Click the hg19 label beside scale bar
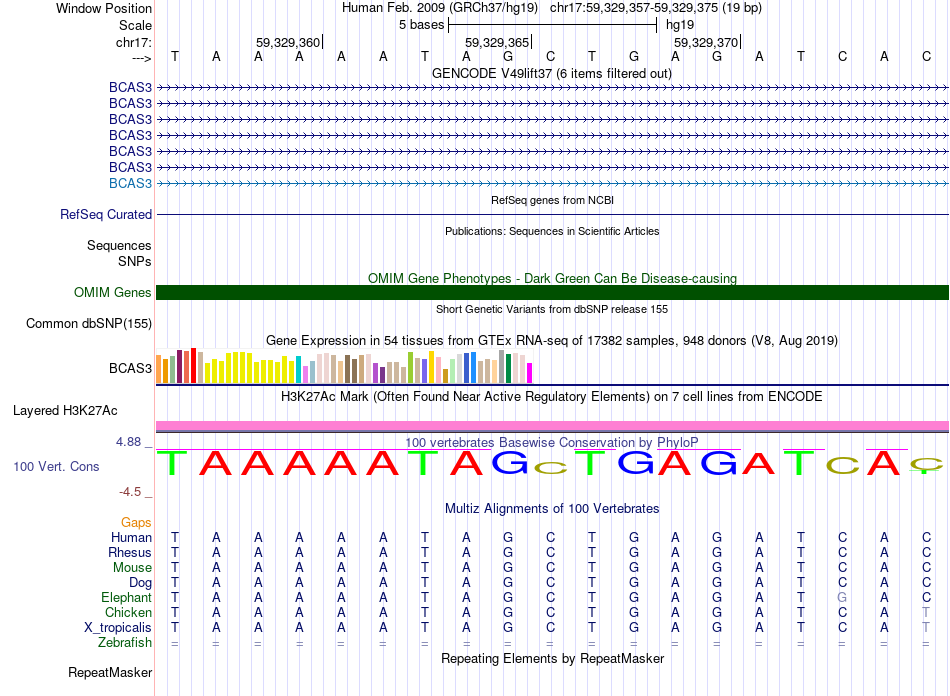 680,25
